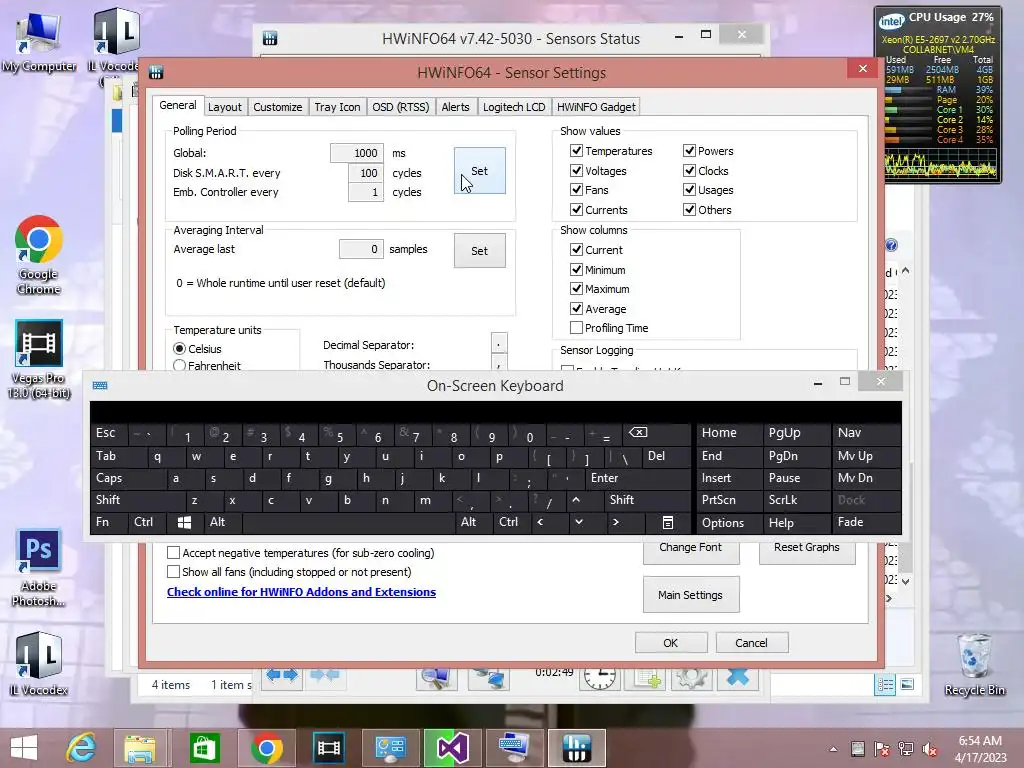Open Internet Explorer from the taskbar
Viewport: 1024px width, 768px height.
point(81,748)
